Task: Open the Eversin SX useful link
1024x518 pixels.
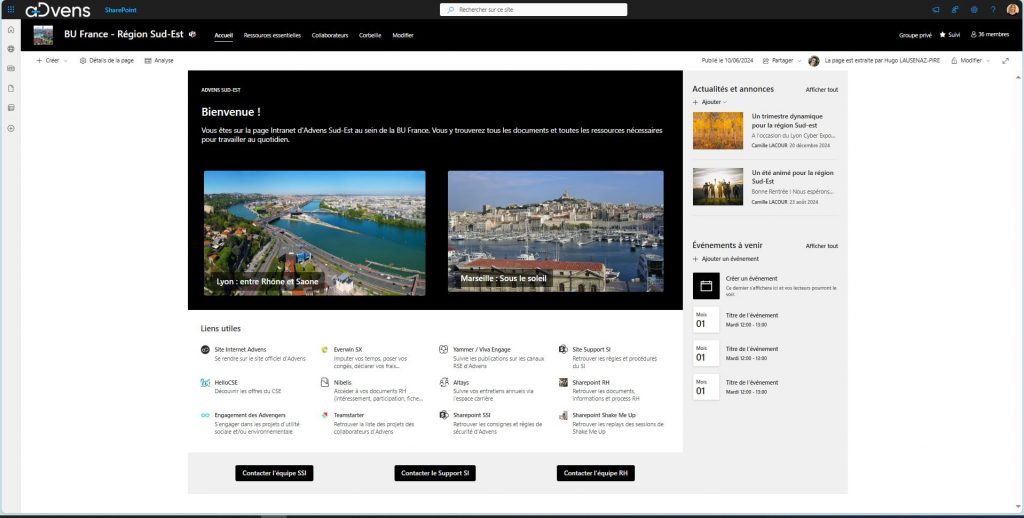Action: [x=349, y=349]
